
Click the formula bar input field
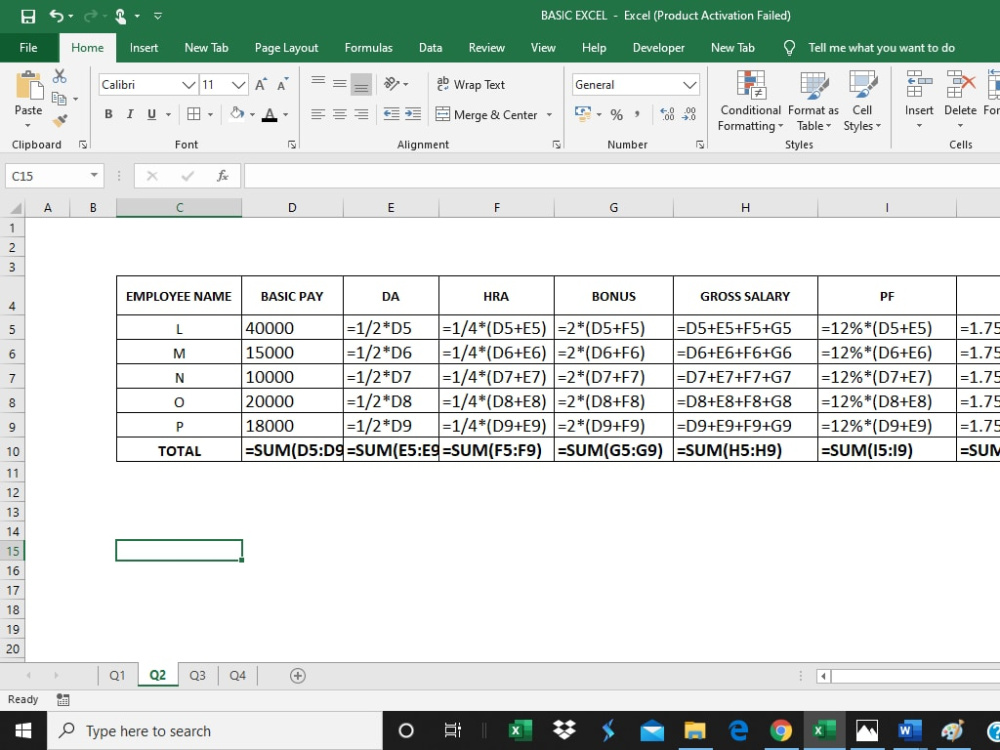coord(622,176)
